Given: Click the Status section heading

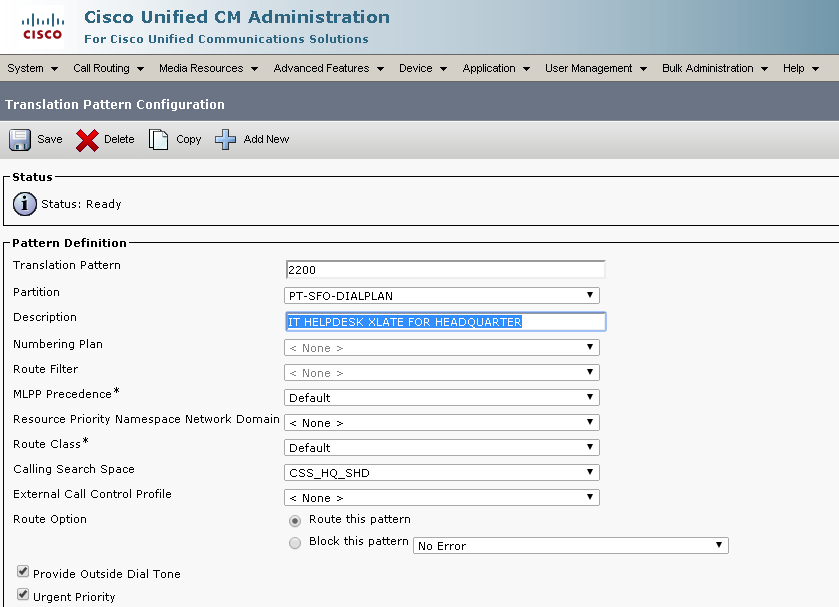Looking at the screenshot, I should [x=32, y=177].
